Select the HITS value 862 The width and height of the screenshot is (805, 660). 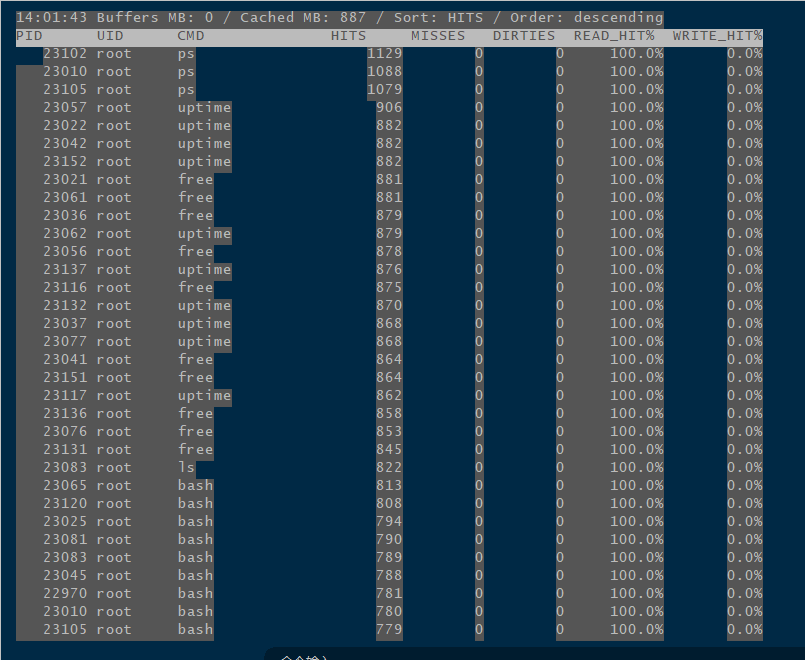tap(389, 396)
